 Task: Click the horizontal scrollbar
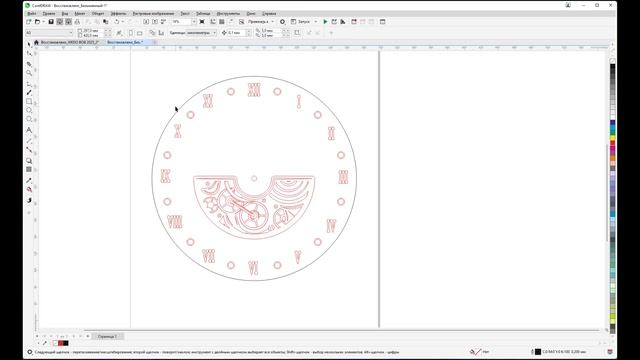[x=342, y=330]
